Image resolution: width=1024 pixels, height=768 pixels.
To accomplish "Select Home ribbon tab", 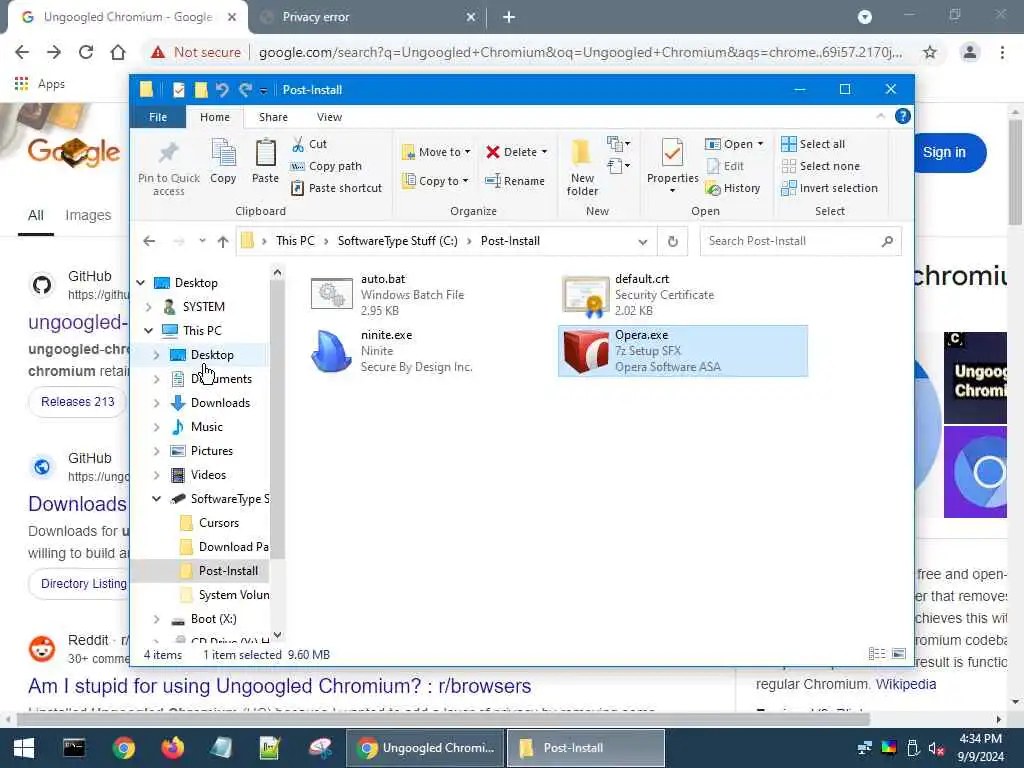I will pos(215,117).
